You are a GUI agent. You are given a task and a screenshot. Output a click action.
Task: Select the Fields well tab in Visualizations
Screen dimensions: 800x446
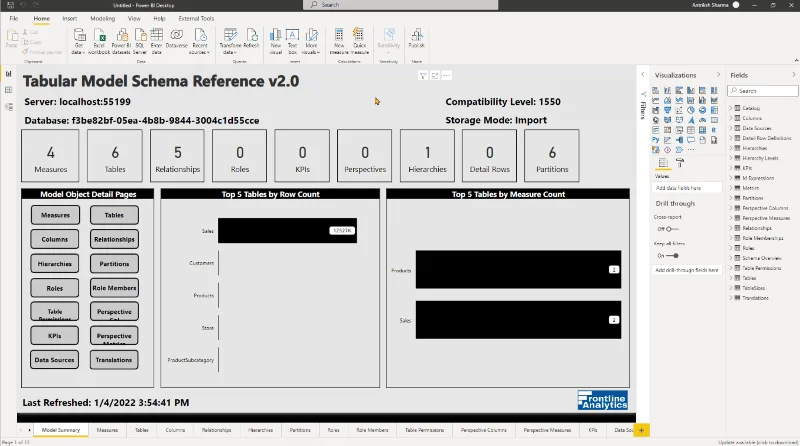663,163
